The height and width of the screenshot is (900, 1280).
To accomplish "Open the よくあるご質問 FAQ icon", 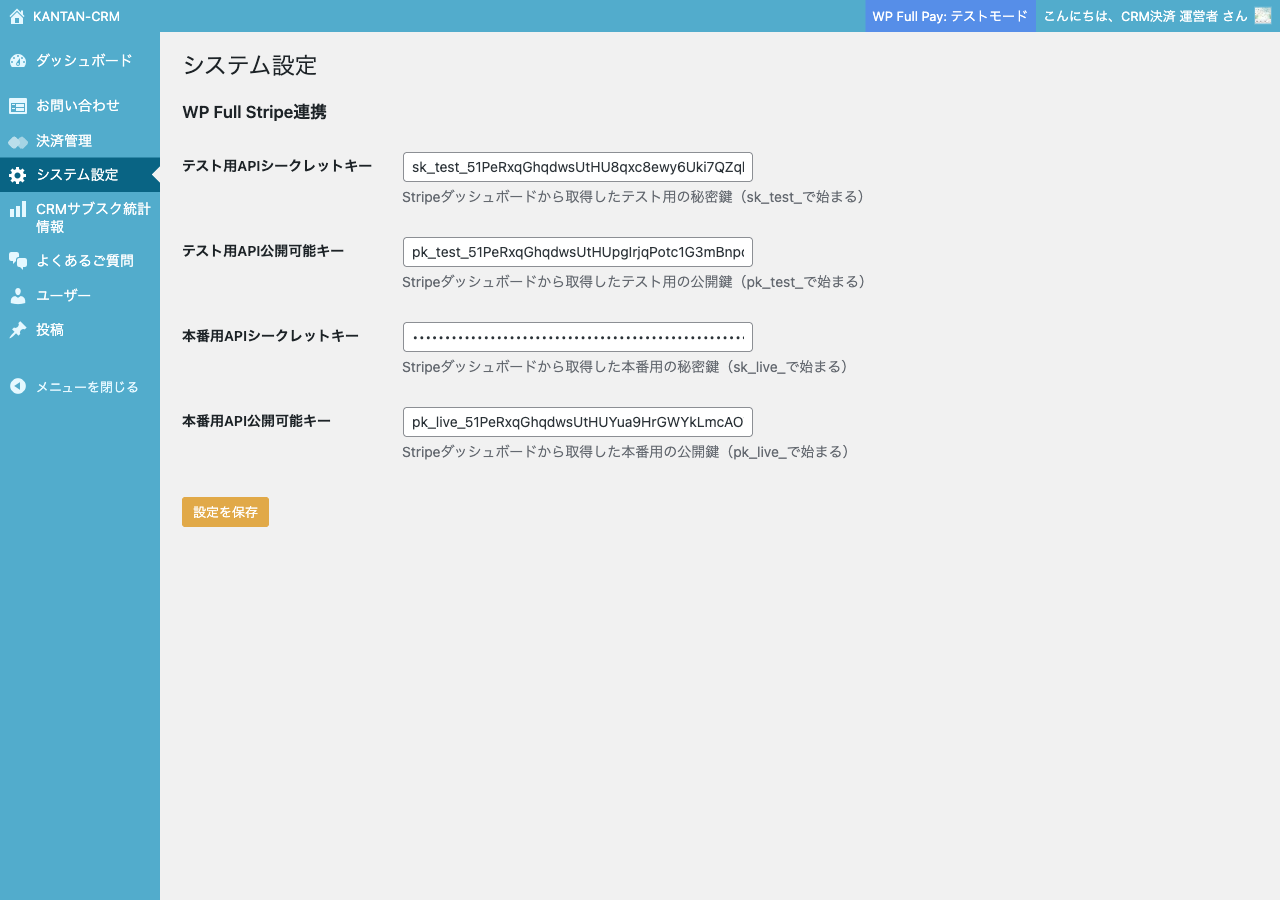I will (x=17, y=260).
